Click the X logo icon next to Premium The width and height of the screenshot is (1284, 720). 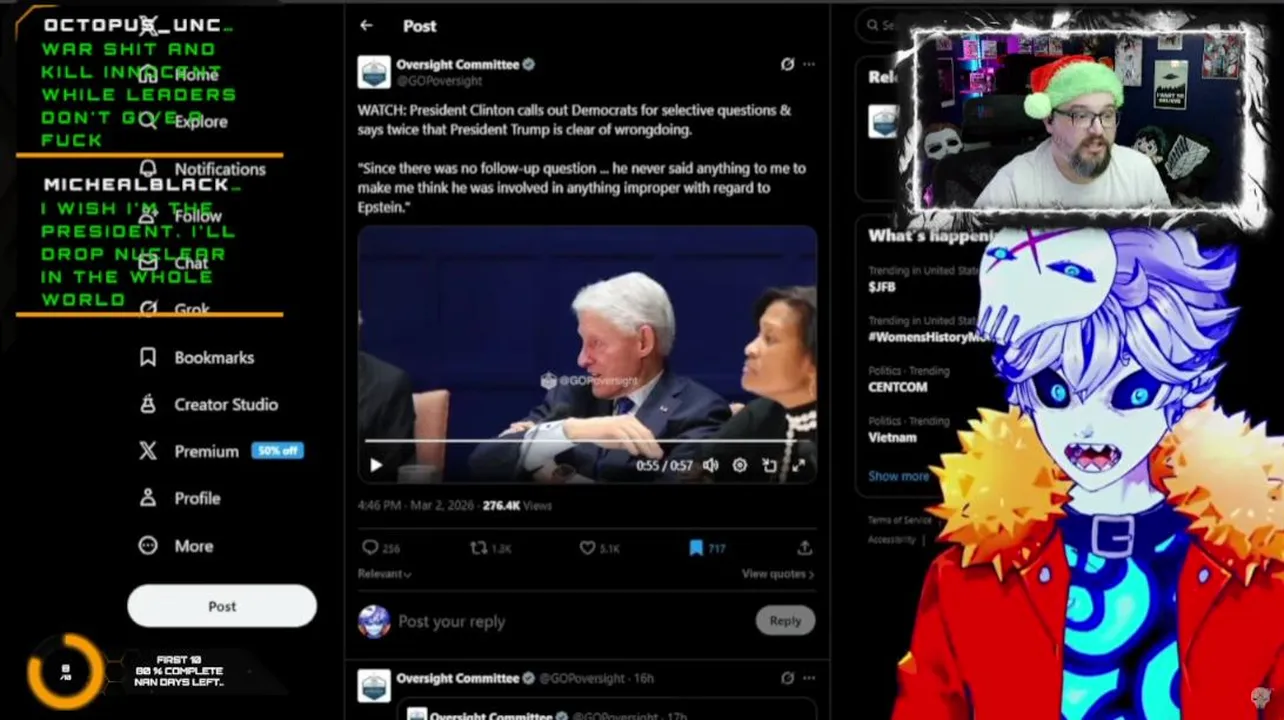(148, 451)
